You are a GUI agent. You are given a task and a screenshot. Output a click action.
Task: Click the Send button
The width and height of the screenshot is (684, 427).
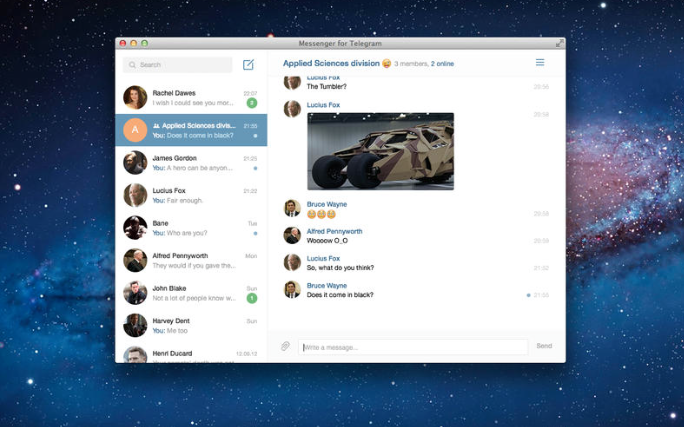[x=544, y=346]
